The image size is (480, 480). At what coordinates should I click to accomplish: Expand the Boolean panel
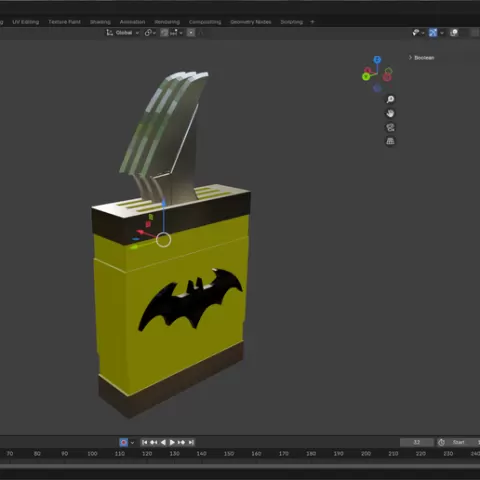422,58
